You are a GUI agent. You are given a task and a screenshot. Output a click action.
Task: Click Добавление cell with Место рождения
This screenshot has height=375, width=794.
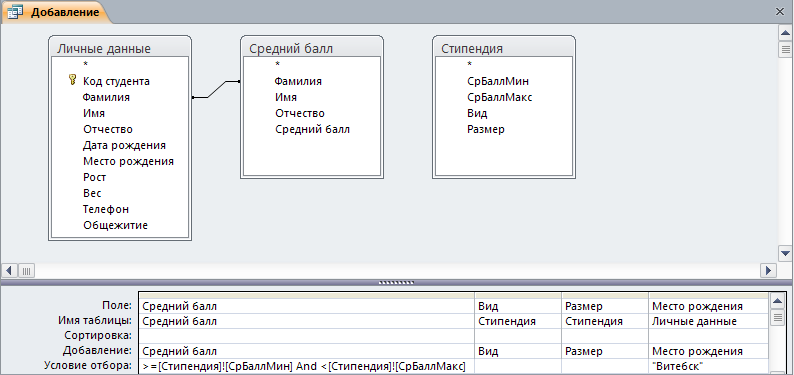(x=707, y=351)
